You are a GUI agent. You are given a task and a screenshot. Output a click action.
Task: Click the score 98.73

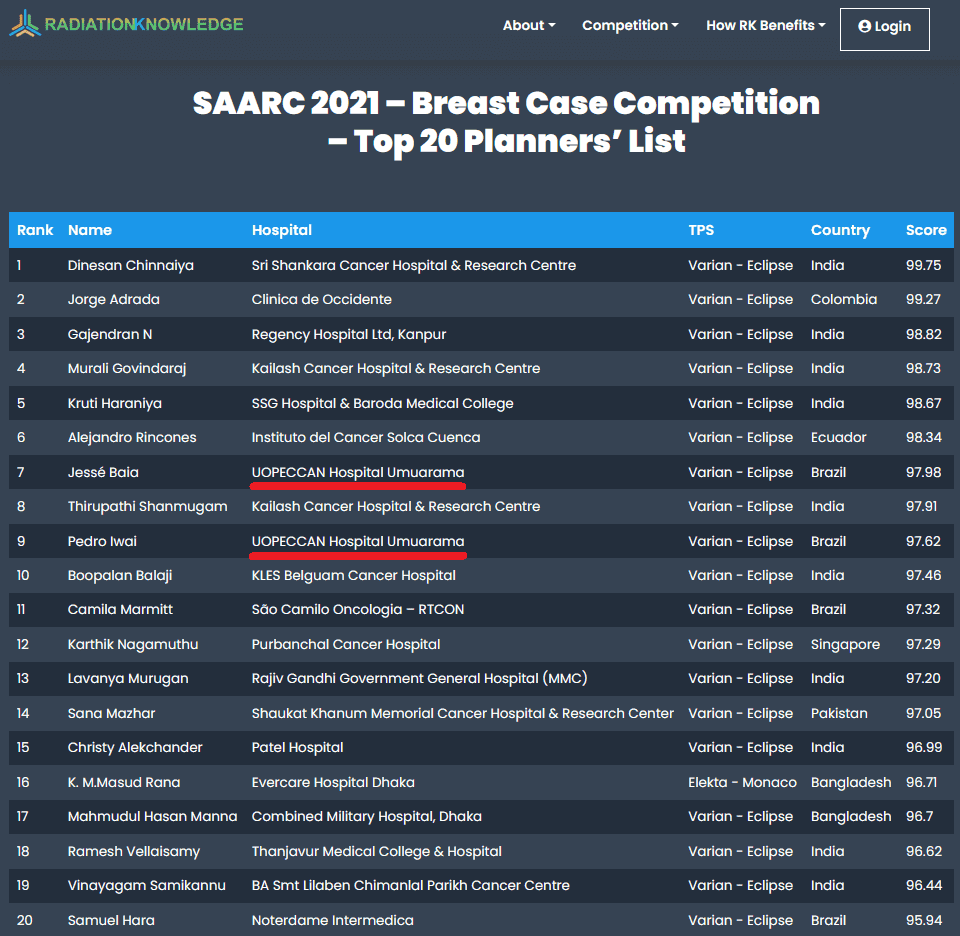coord(923,369)
